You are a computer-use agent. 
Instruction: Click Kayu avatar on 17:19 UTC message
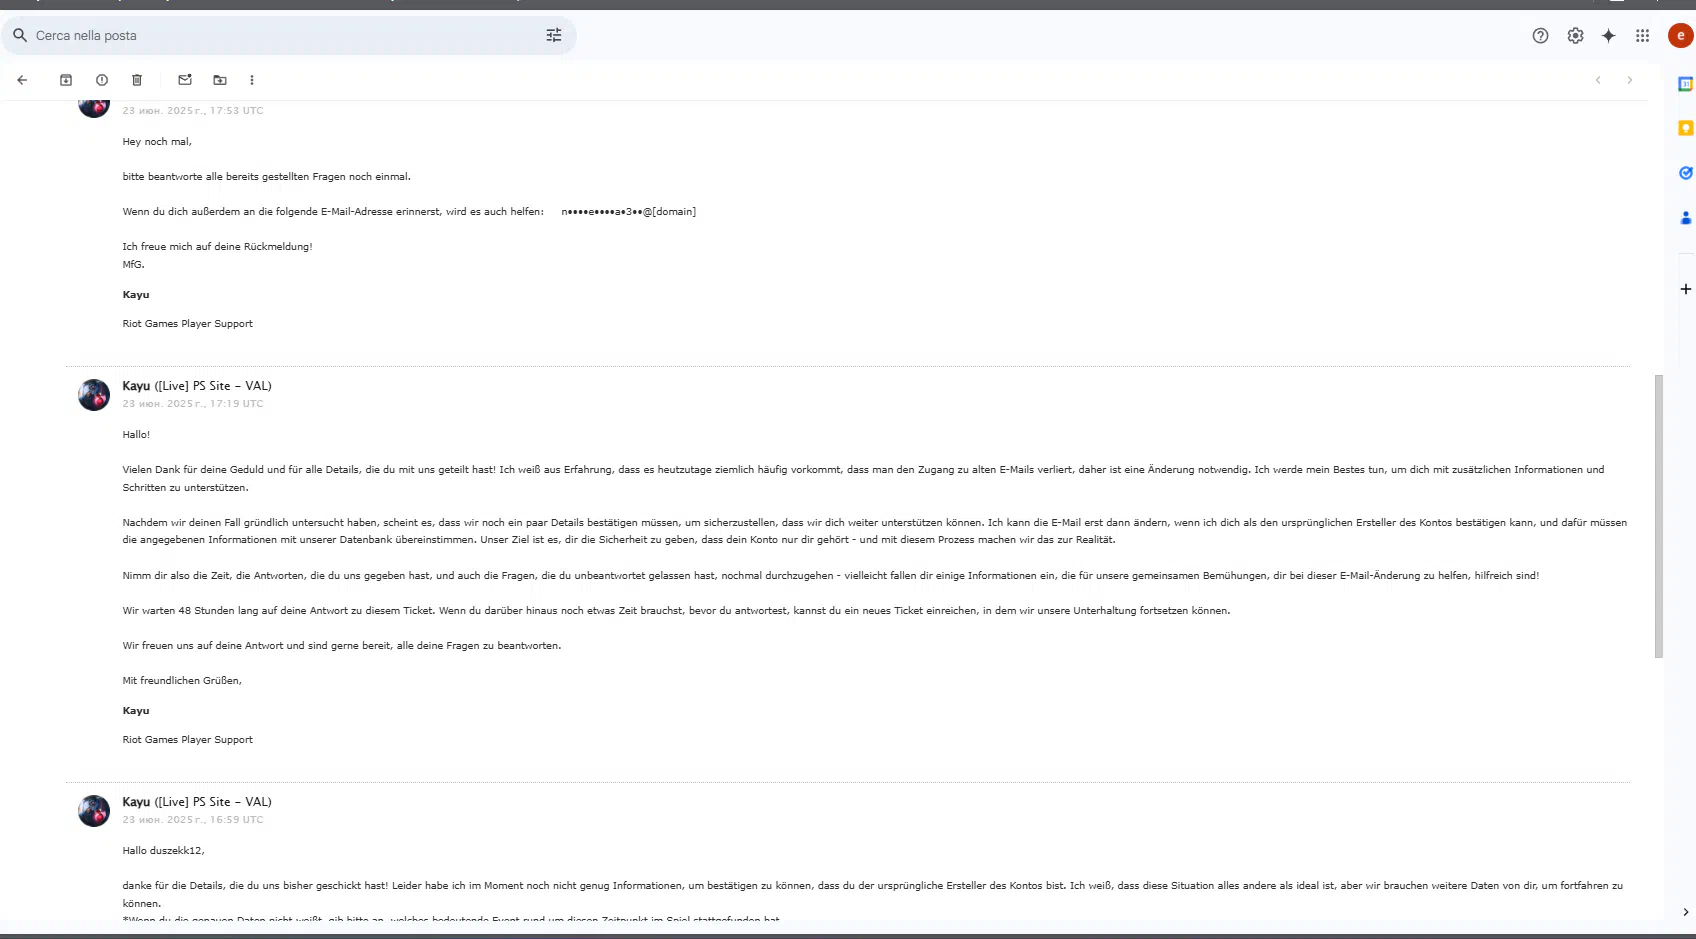tap(94, 395)
